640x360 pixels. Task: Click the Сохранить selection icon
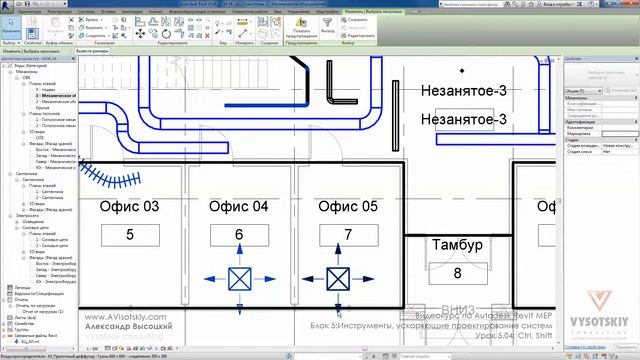tap(355, 20)
